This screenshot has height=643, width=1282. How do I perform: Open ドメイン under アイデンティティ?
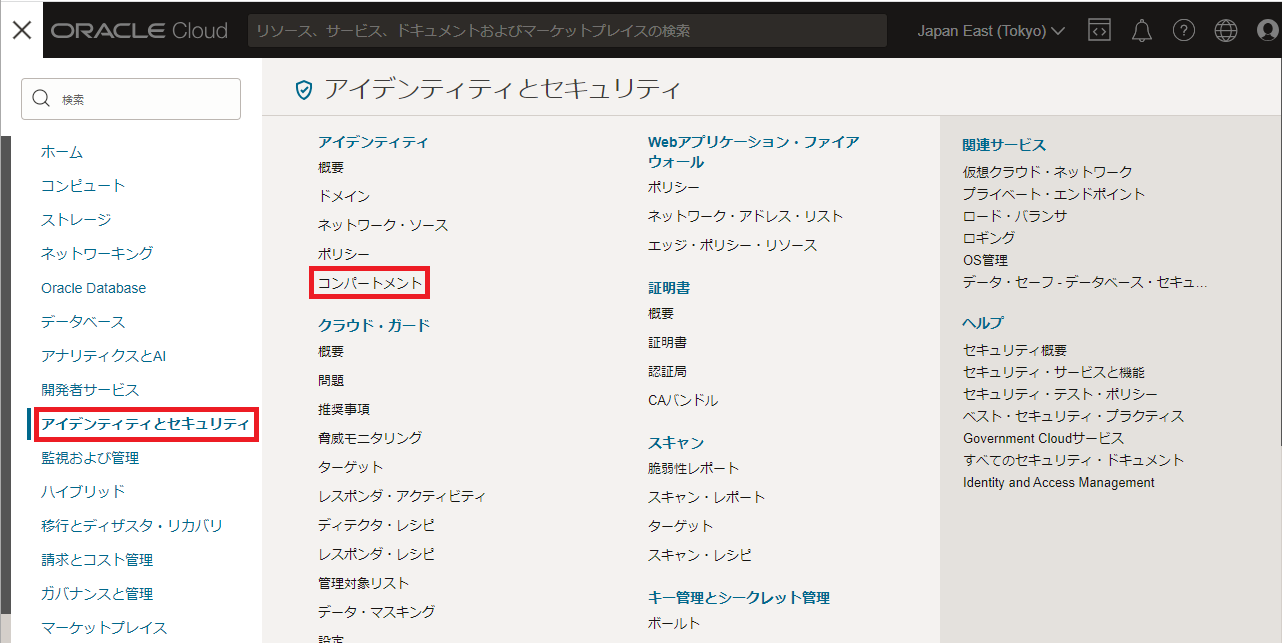[344, 196]
